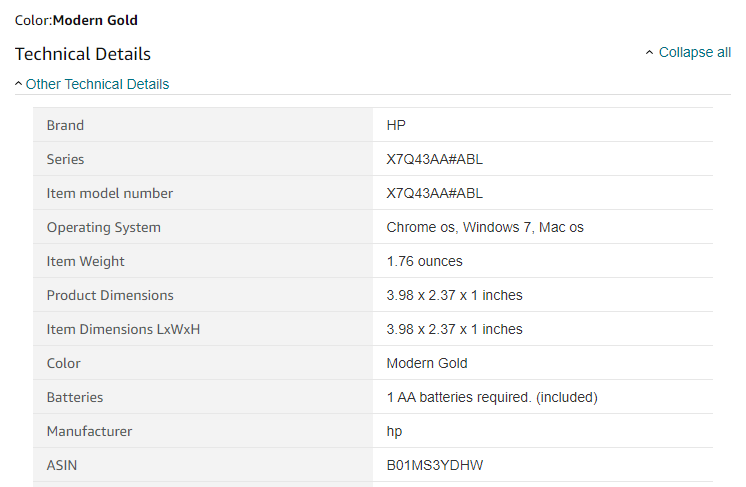Select the 1 AA batteries required value

point(492,397)
